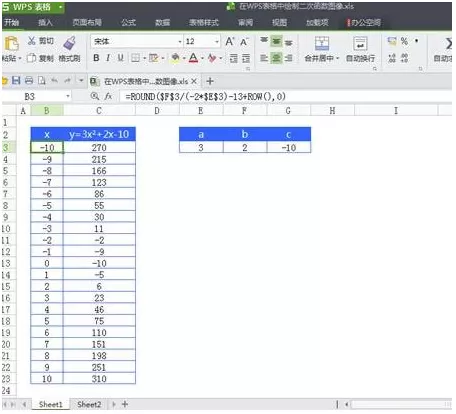This screenshot has height=414, width=456.
Task: Click the Format Painter brush icon
Action: (x=69, y=43)
